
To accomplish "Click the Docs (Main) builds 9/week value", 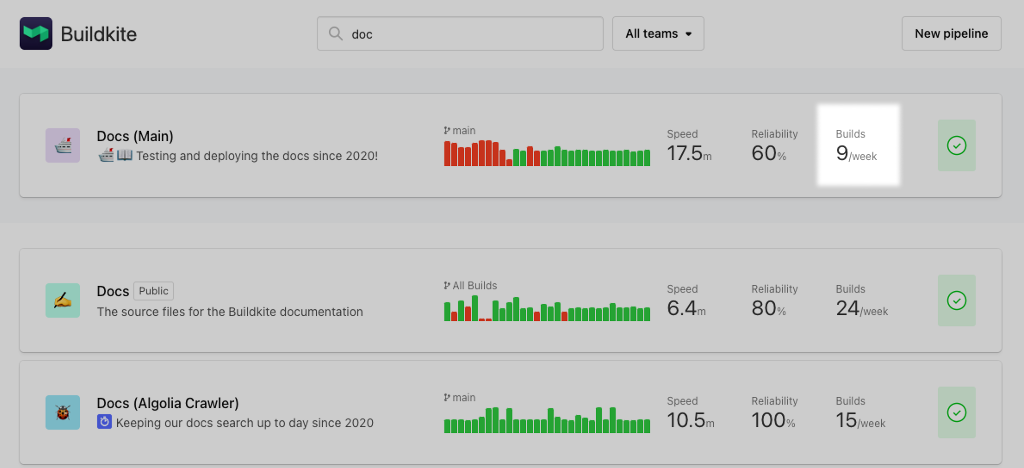I will 856,153.
